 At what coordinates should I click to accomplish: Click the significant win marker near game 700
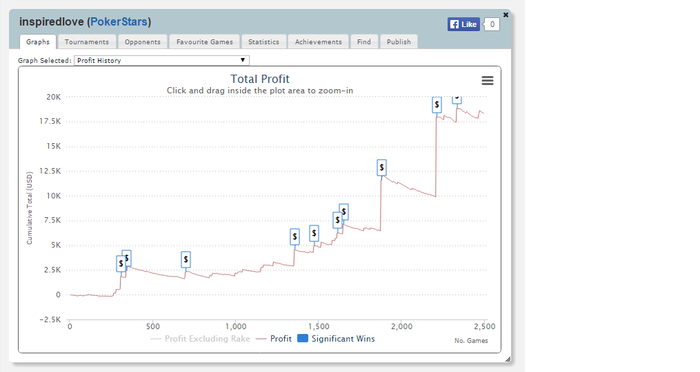(186, 259)
